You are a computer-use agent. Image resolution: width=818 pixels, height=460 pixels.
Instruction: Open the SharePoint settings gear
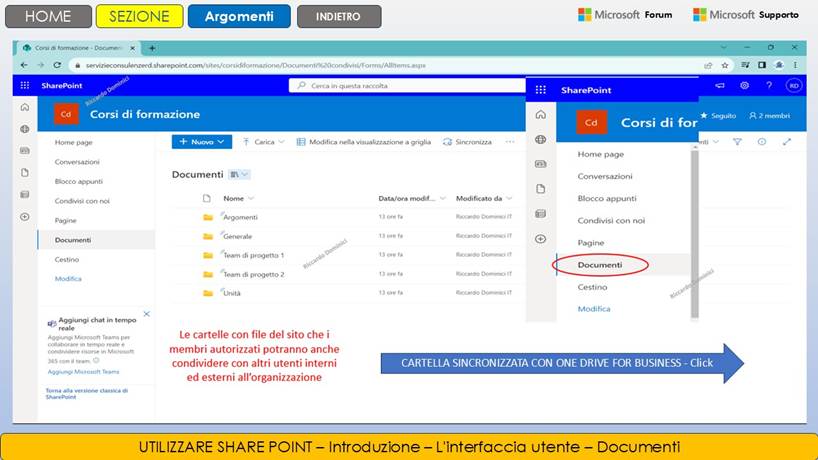[x=744, y=85]
